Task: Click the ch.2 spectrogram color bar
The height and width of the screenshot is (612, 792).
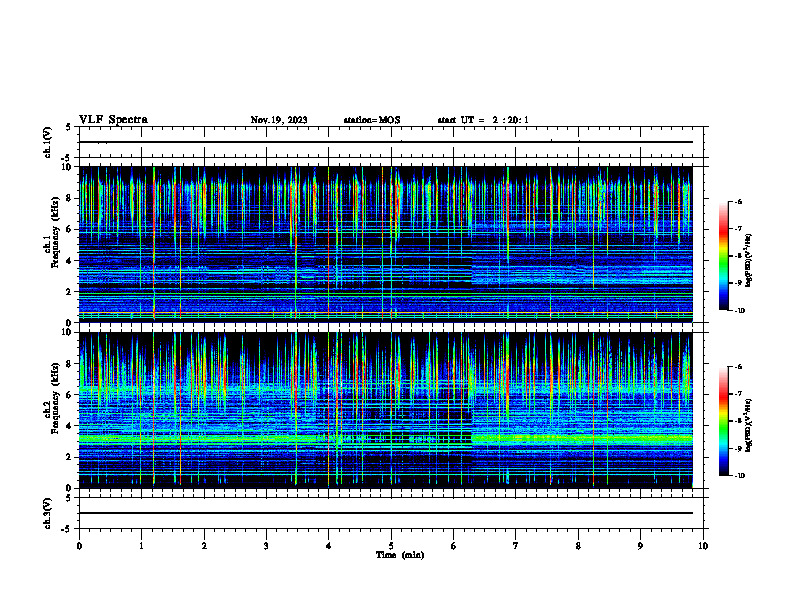Action: pos(724,421)
